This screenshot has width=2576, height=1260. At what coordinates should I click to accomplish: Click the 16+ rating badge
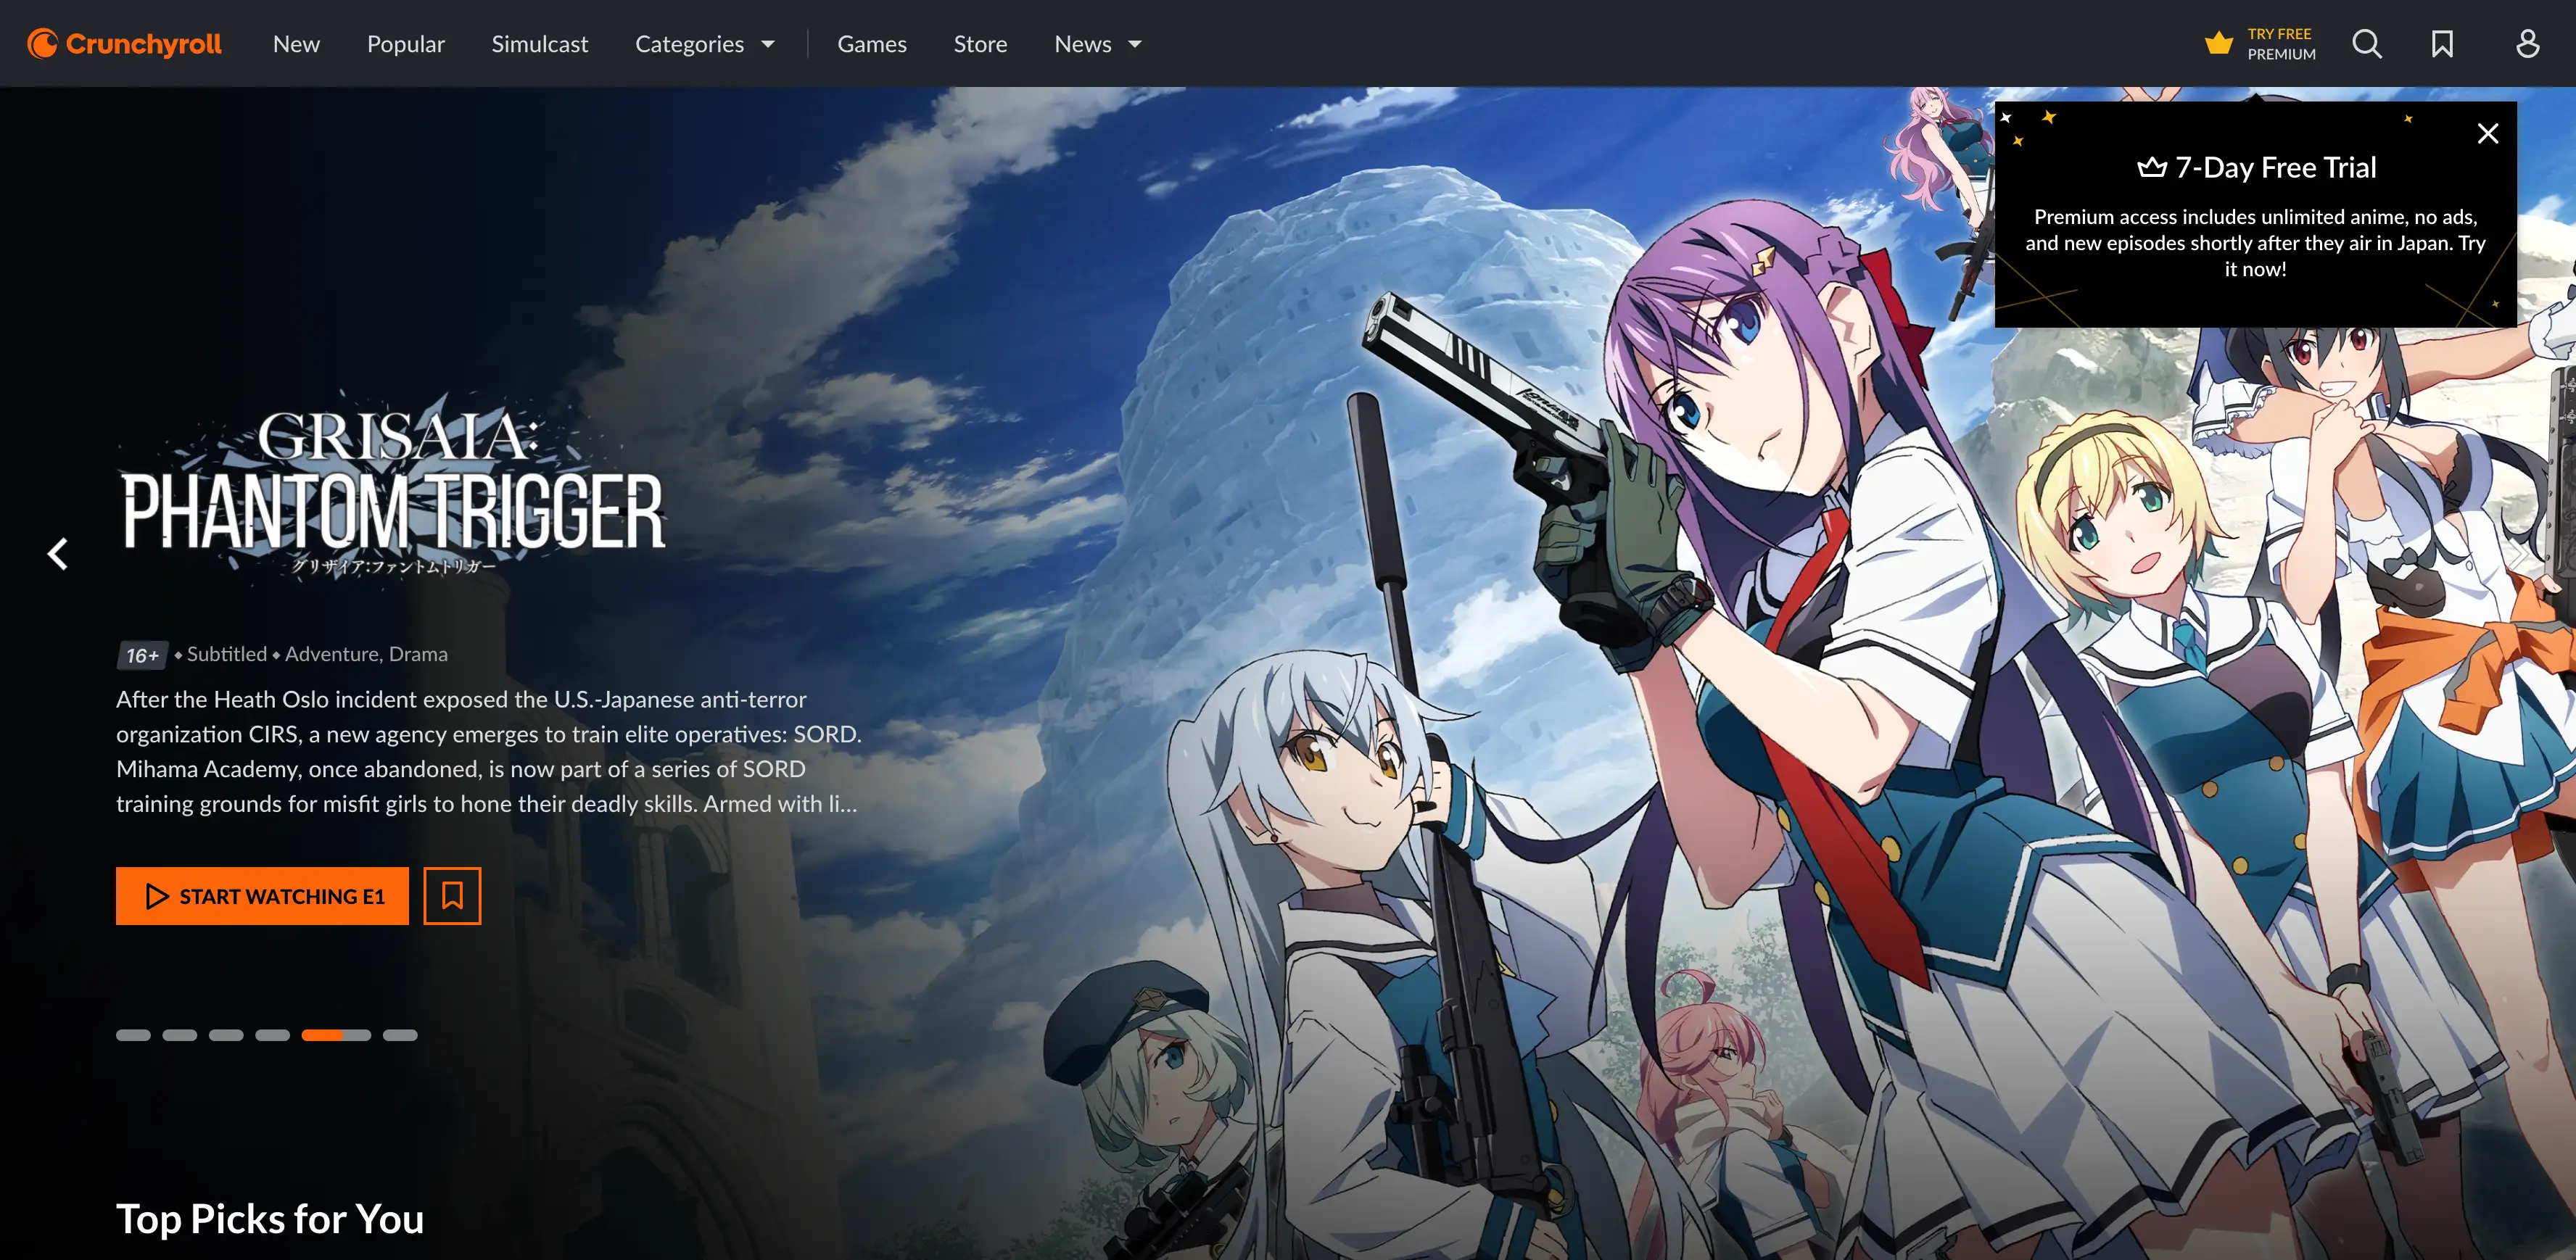coord(142,655)
